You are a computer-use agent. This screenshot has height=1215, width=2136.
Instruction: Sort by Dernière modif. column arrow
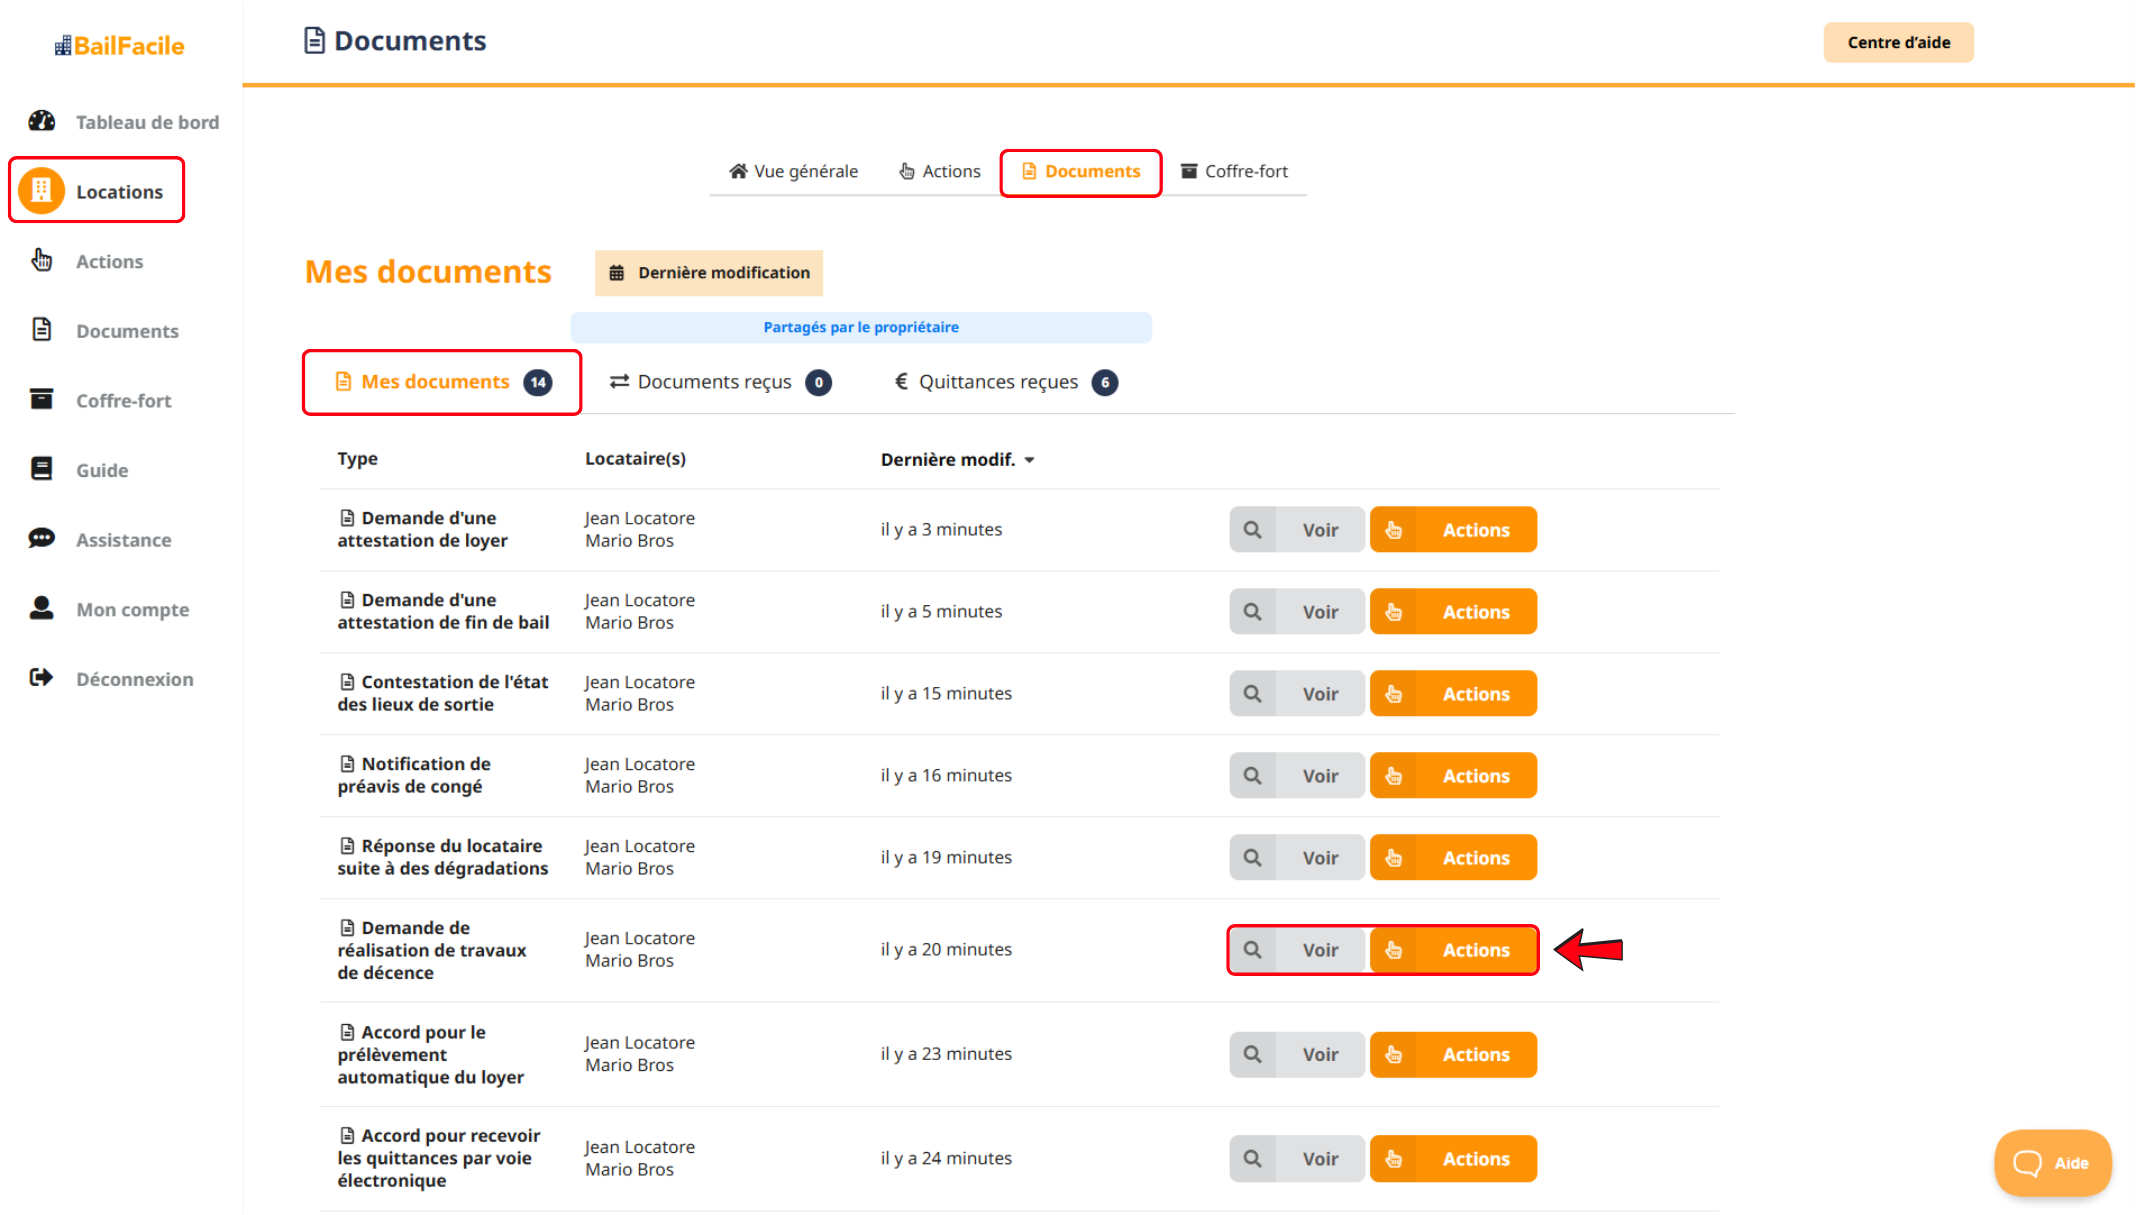1030,460
